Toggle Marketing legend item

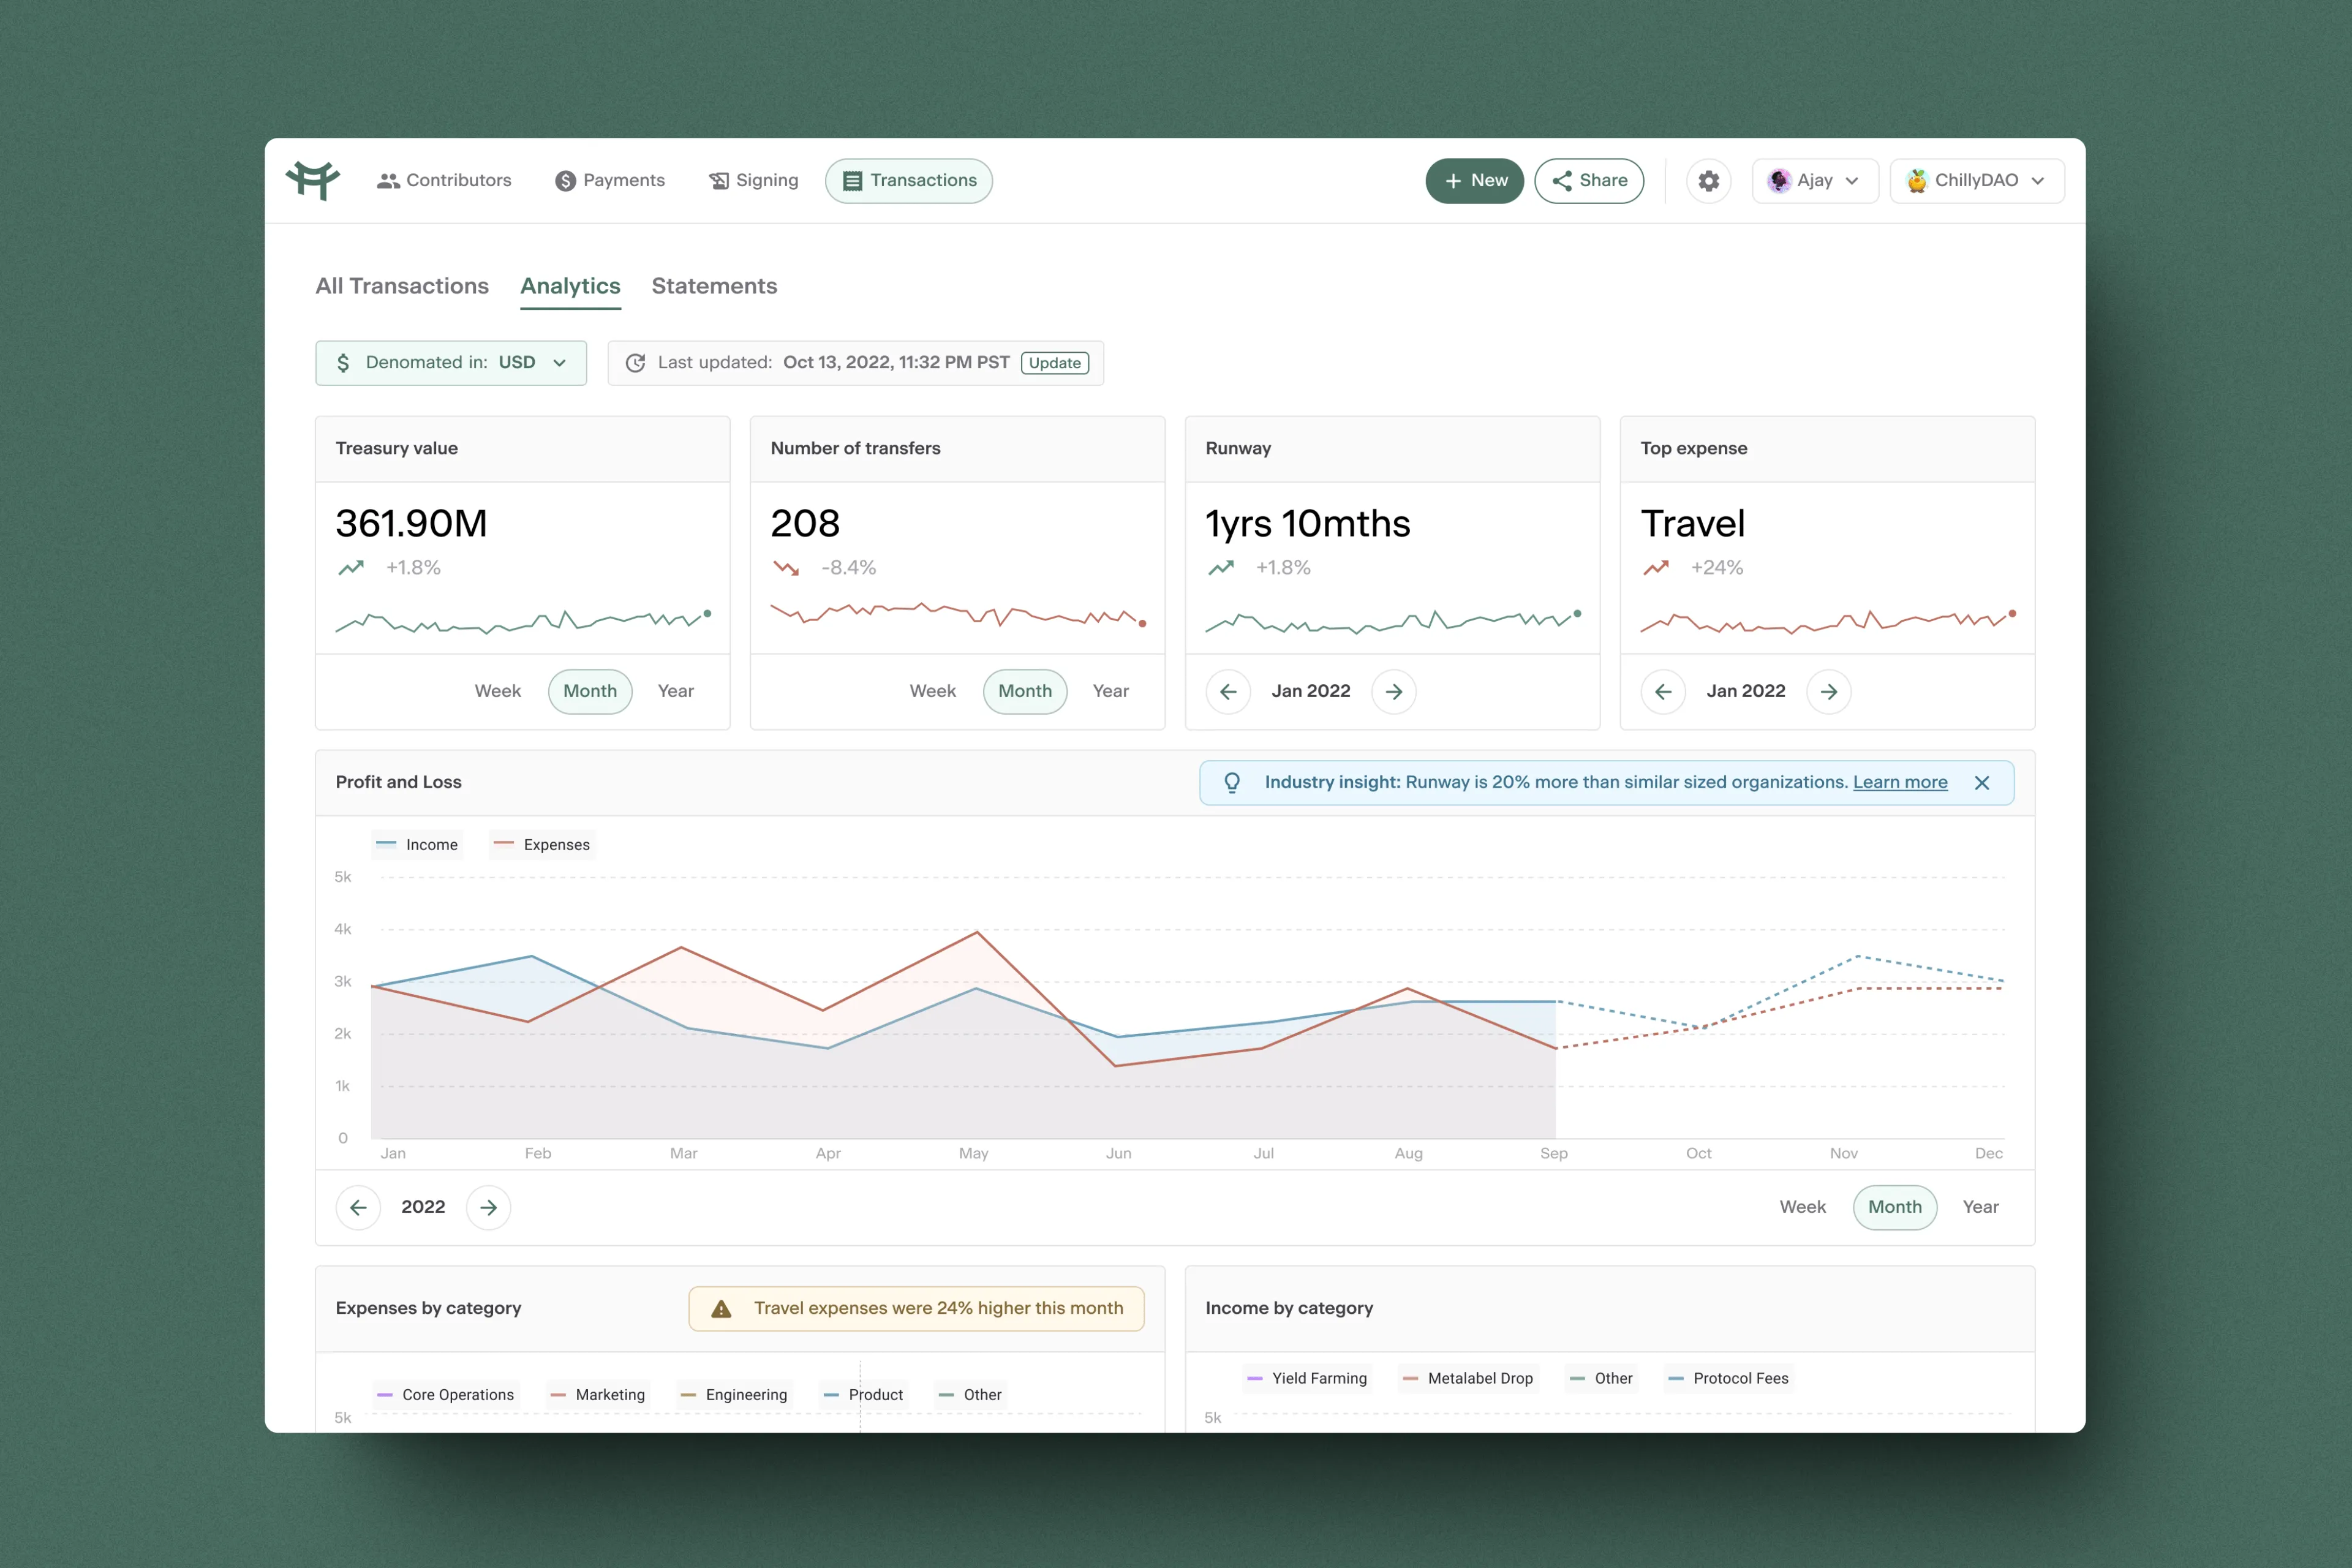coord(598,1395)
